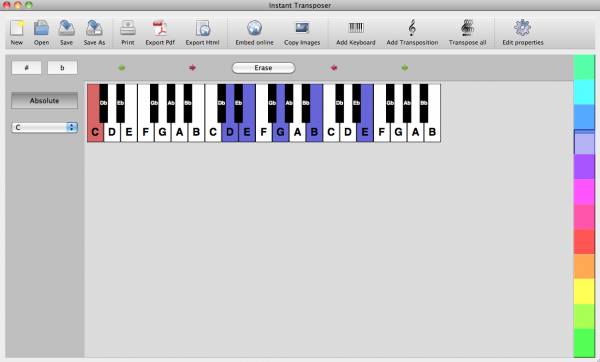Toggle the sharp (#) notation button
The height and width of the screenshot is (362, 600).
point(26,68)
